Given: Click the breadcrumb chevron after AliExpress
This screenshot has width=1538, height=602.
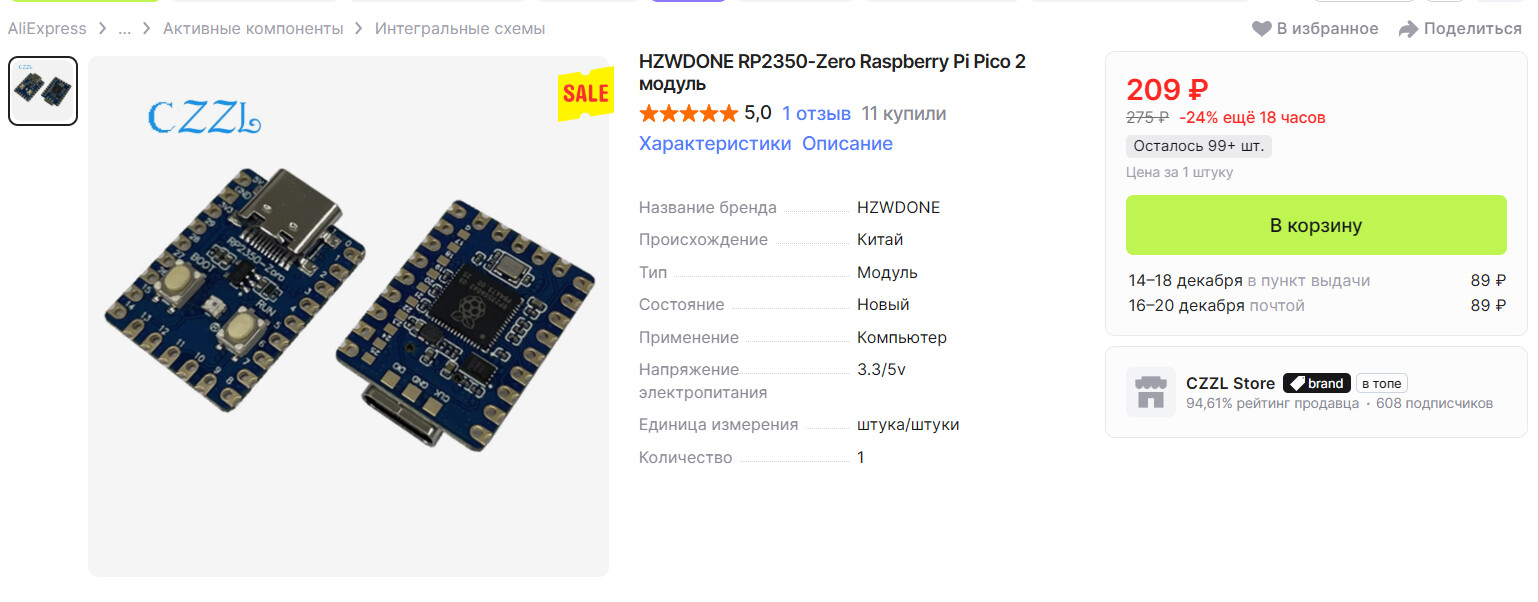Looking at the screenshot, I should point(103,29).
